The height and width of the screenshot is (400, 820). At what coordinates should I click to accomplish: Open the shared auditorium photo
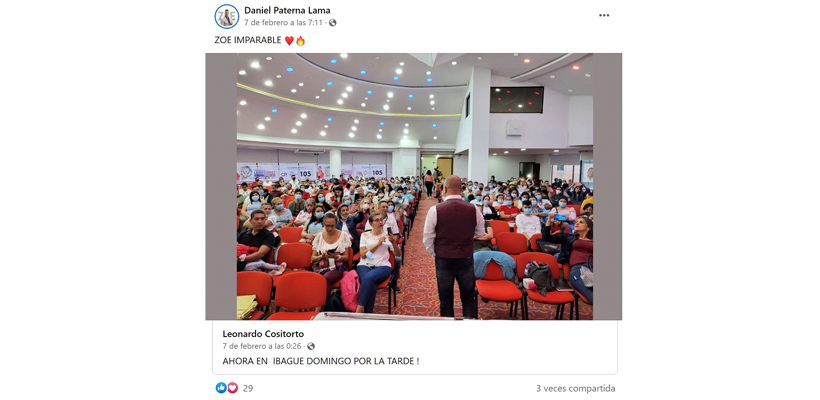coord(415,186)
